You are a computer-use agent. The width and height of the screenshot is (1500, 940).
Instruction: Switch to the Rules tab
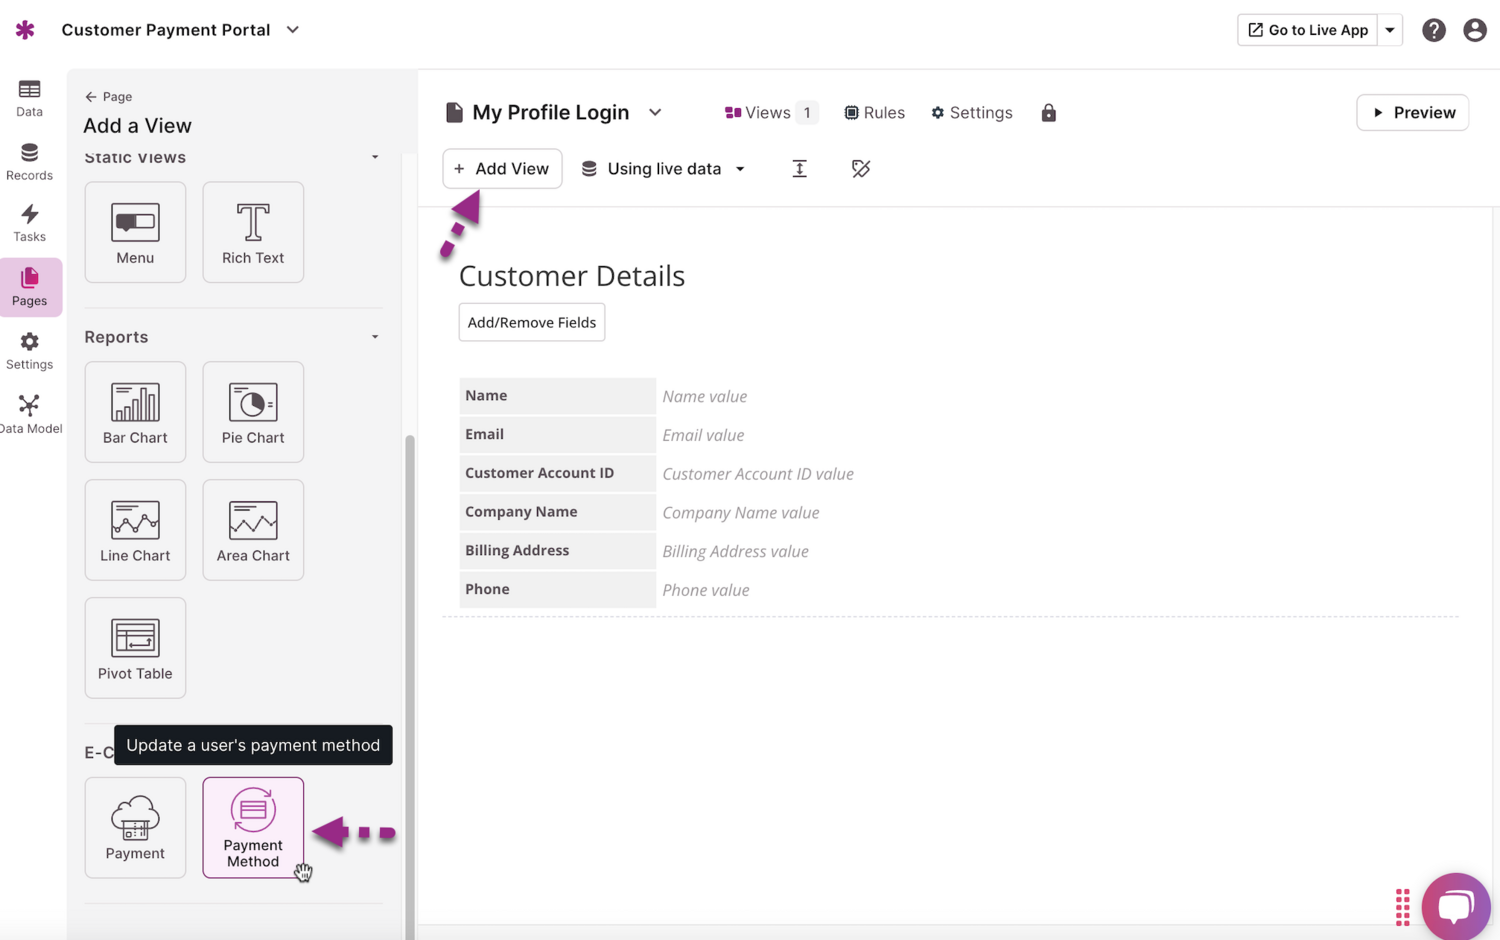point(874,113)
